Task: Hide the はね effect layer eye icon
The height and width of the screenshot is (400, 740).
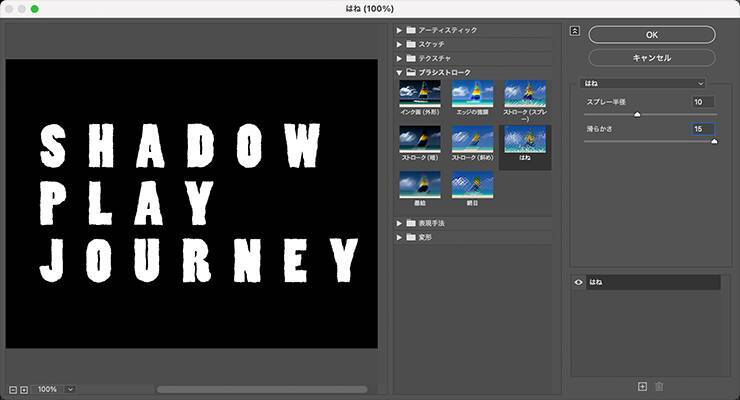Action: point(579,283)
